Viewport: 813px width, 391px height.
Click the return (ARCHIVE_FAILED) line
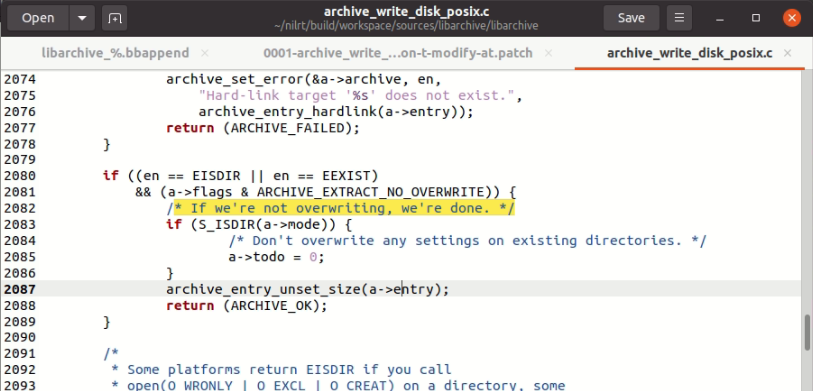262,128
